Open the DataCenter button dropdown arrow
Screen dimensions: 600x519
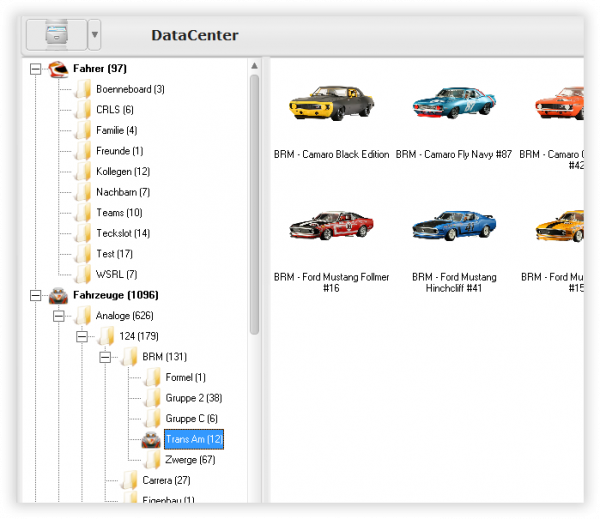click(x=95, y=35)
